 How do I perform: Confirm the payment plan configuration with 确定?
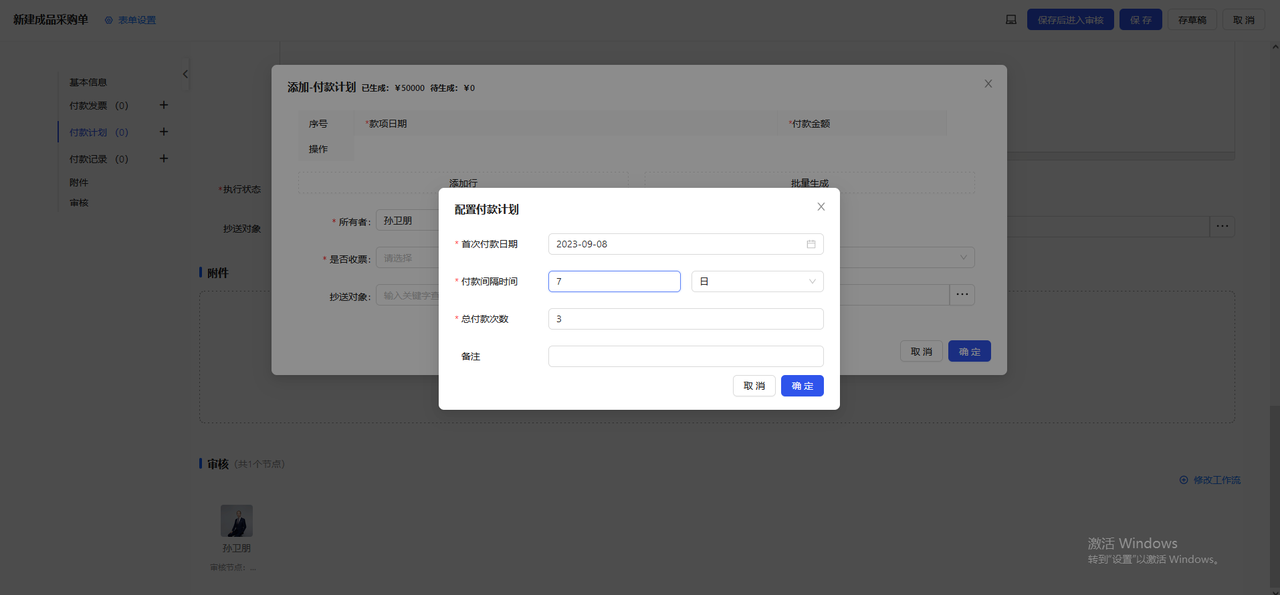point(802,386)
